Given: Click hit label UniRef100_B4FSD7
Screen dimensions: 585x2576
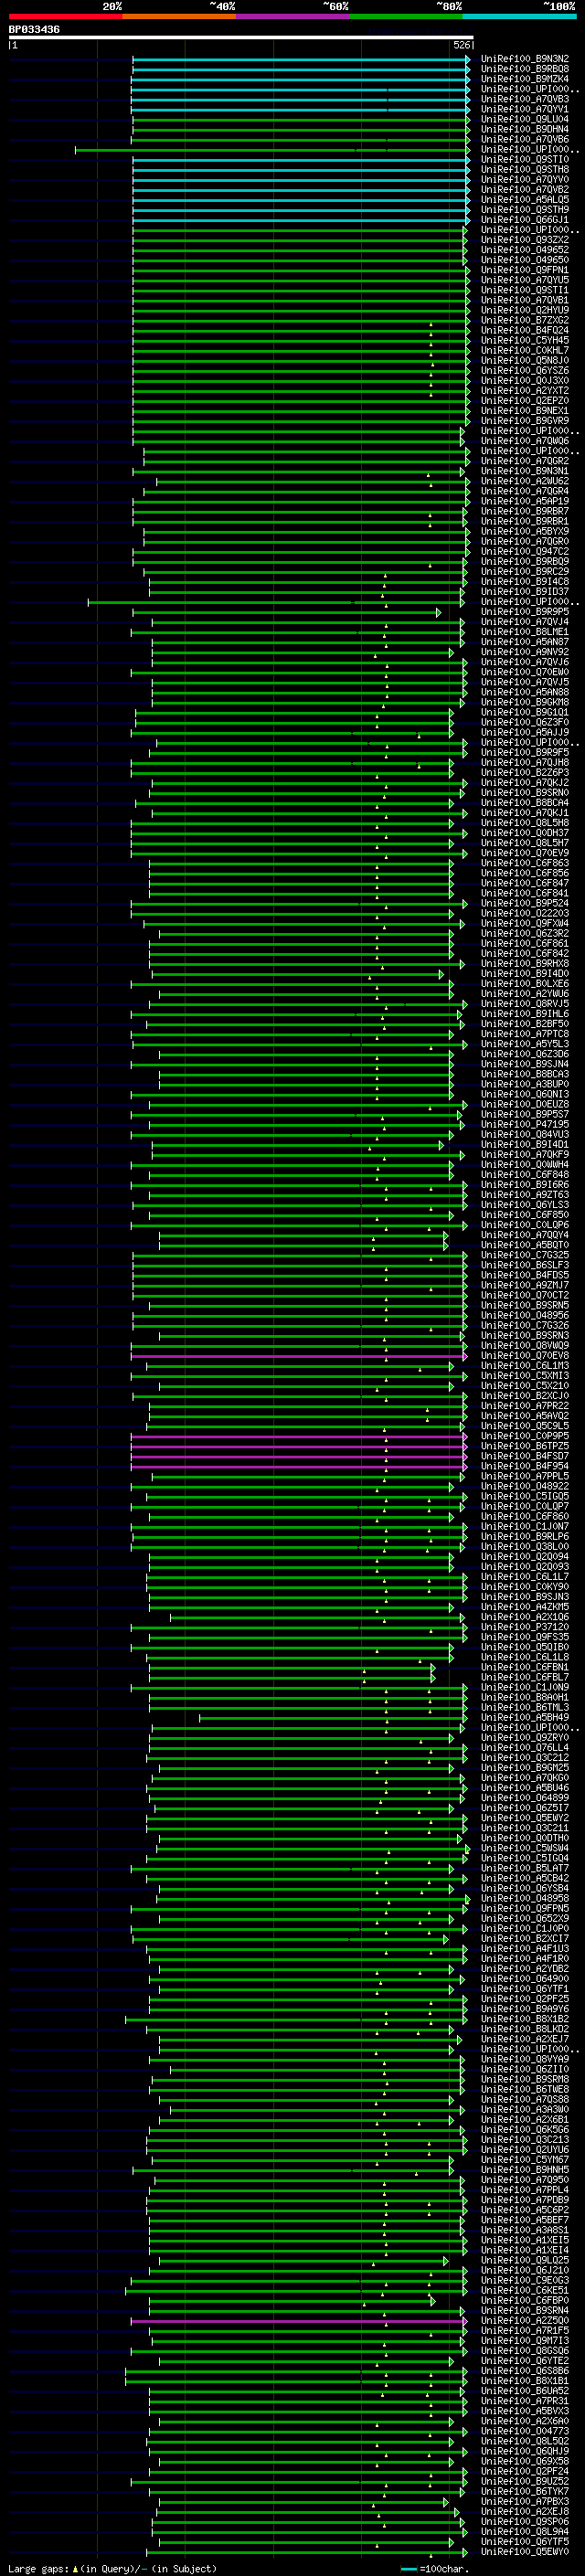Looking at the screenshot, I should pyautogui.click(x=525, y=1456).
